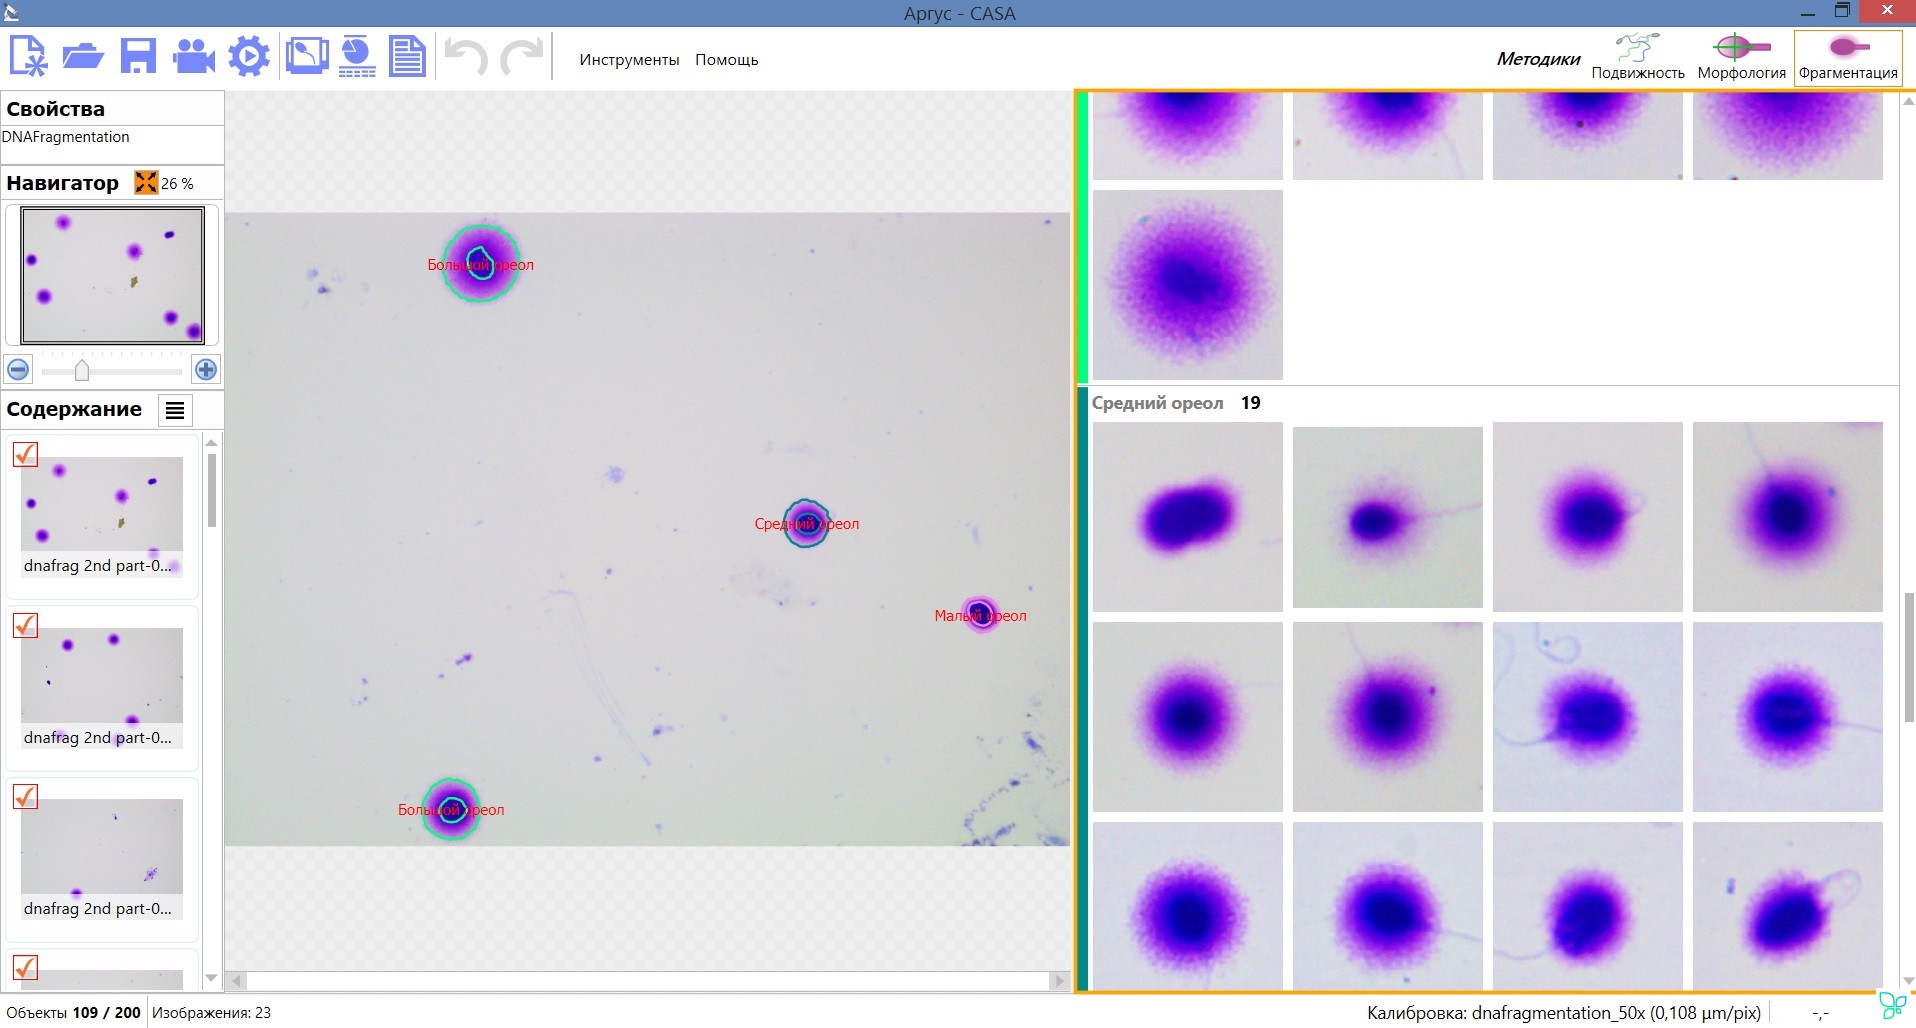Open the text report document icon
This screenshot has height=1028, width=1916.
pos(407,56)
